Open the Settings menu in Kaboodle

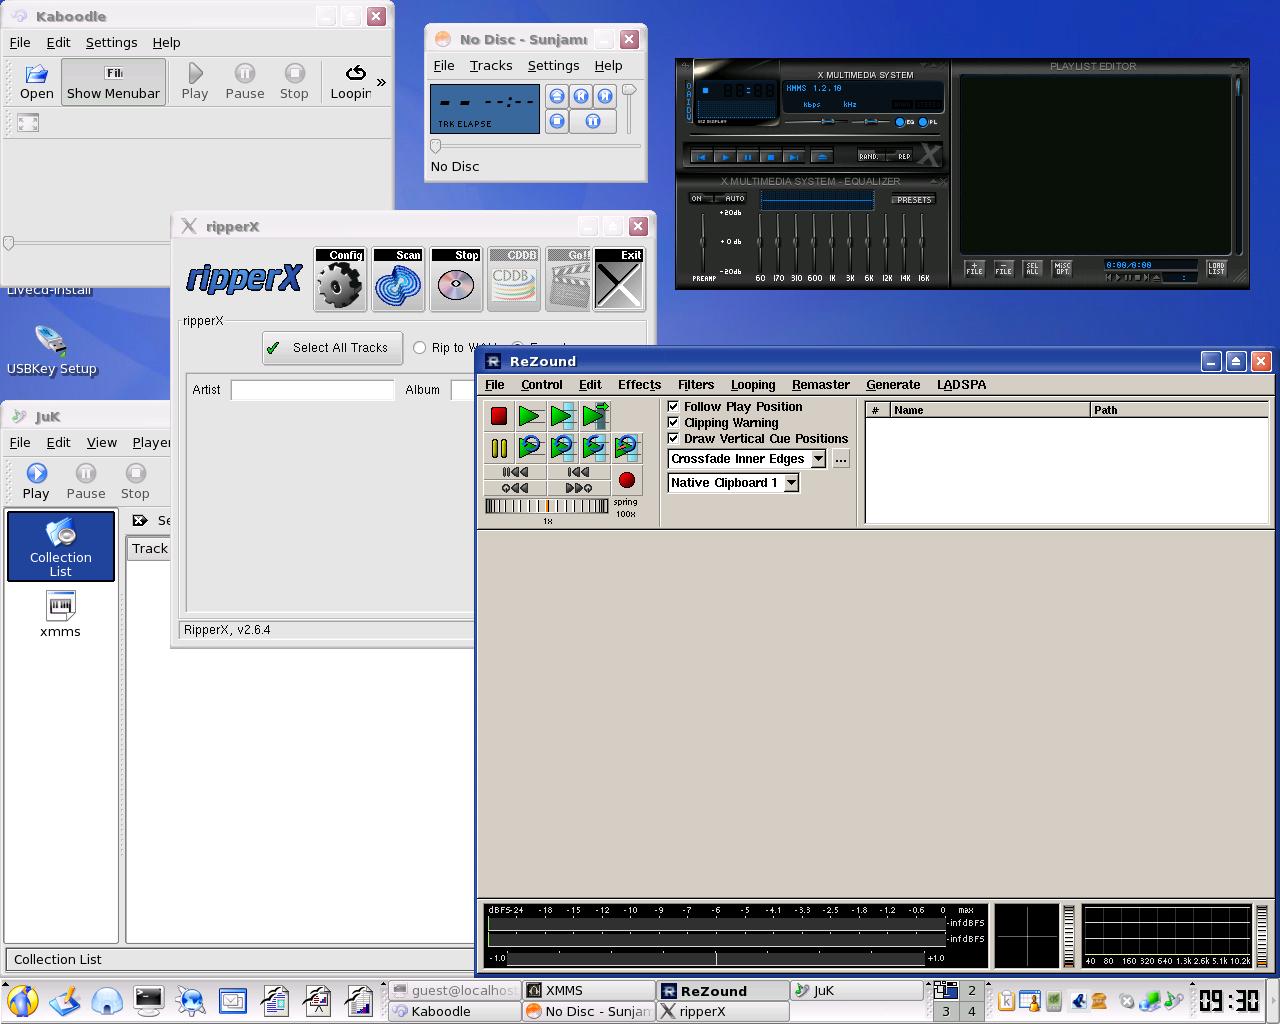coord(111,43)
